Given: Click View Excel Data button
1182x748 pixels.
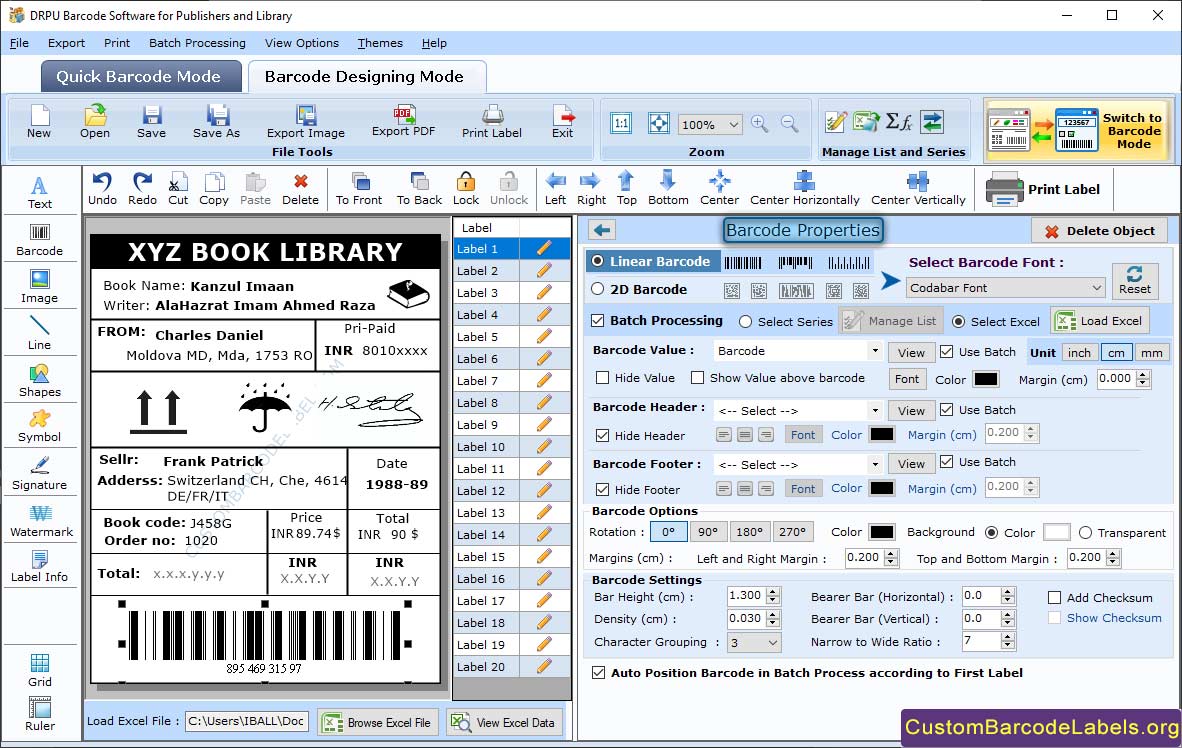Looking at the screenshot, I should [502, 722].
